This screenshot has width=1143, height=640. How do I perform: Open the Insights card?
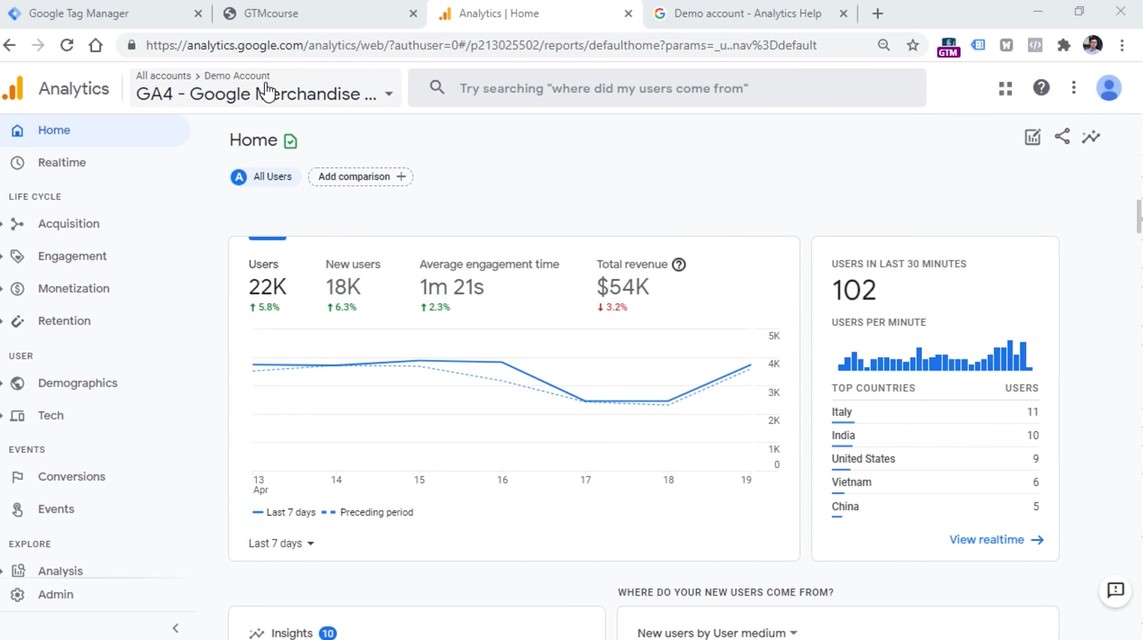click(417, 624)
